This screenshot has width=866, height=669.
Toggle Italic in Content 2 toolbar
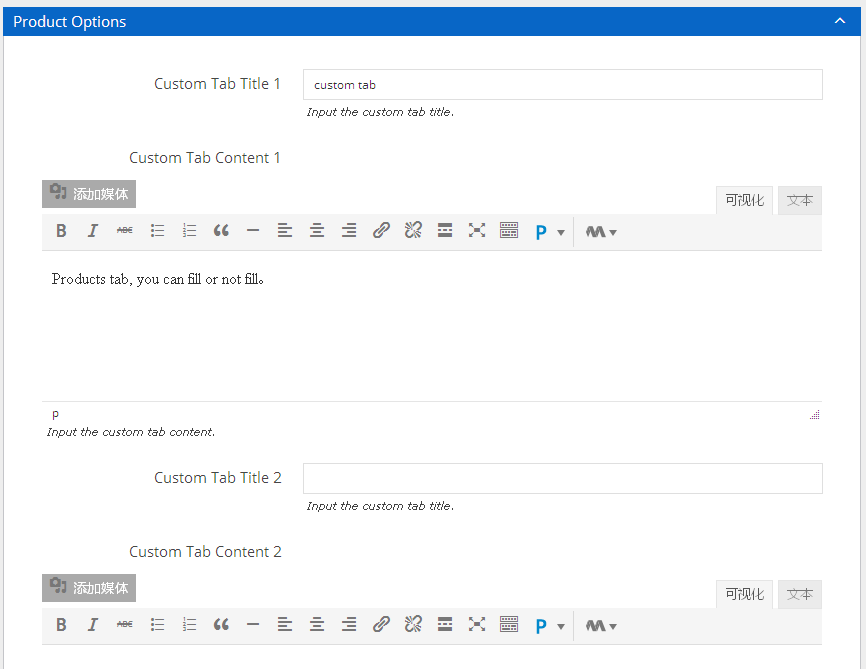click(x=93, y=625)
